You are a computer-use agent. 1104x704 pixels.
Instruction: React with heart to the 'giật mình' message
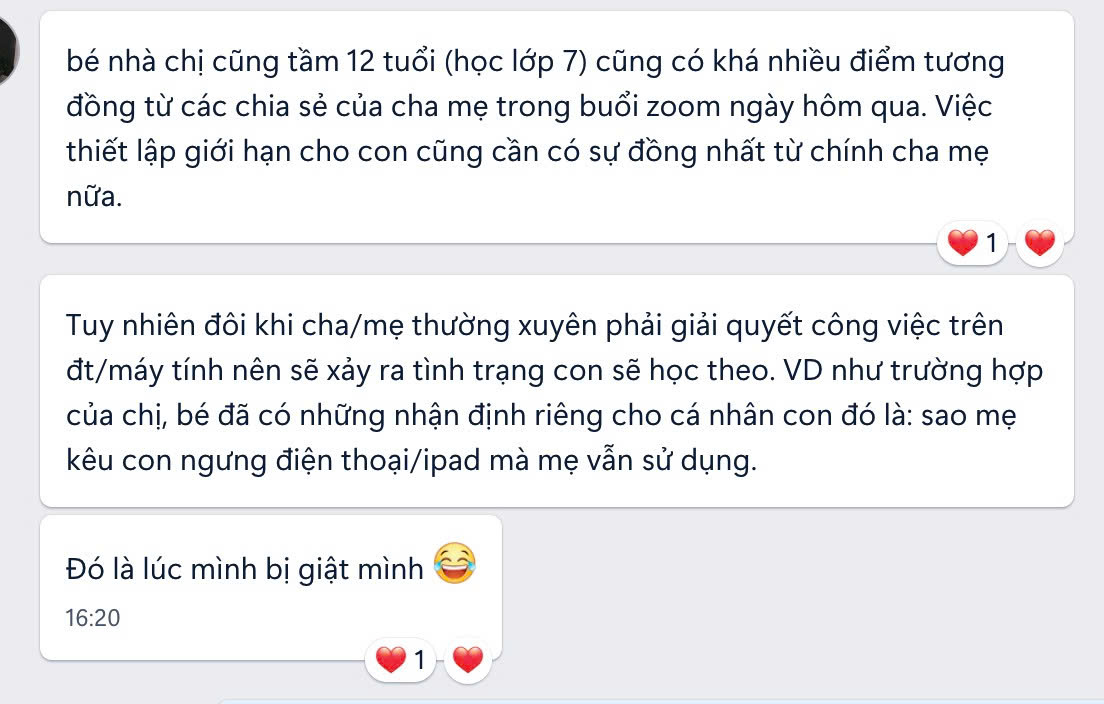pyautogui.click(x=468, y=660)
